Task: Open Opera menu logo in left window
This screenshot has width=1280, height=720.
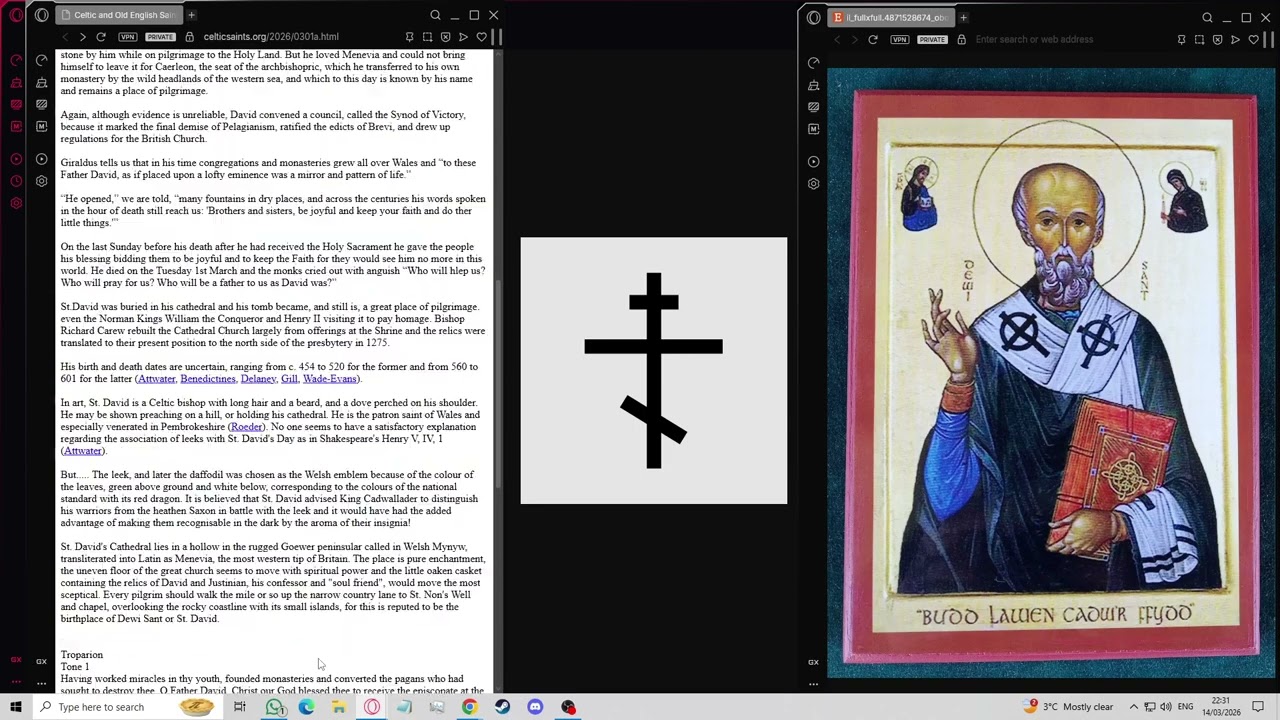Action: coord(41,15)
